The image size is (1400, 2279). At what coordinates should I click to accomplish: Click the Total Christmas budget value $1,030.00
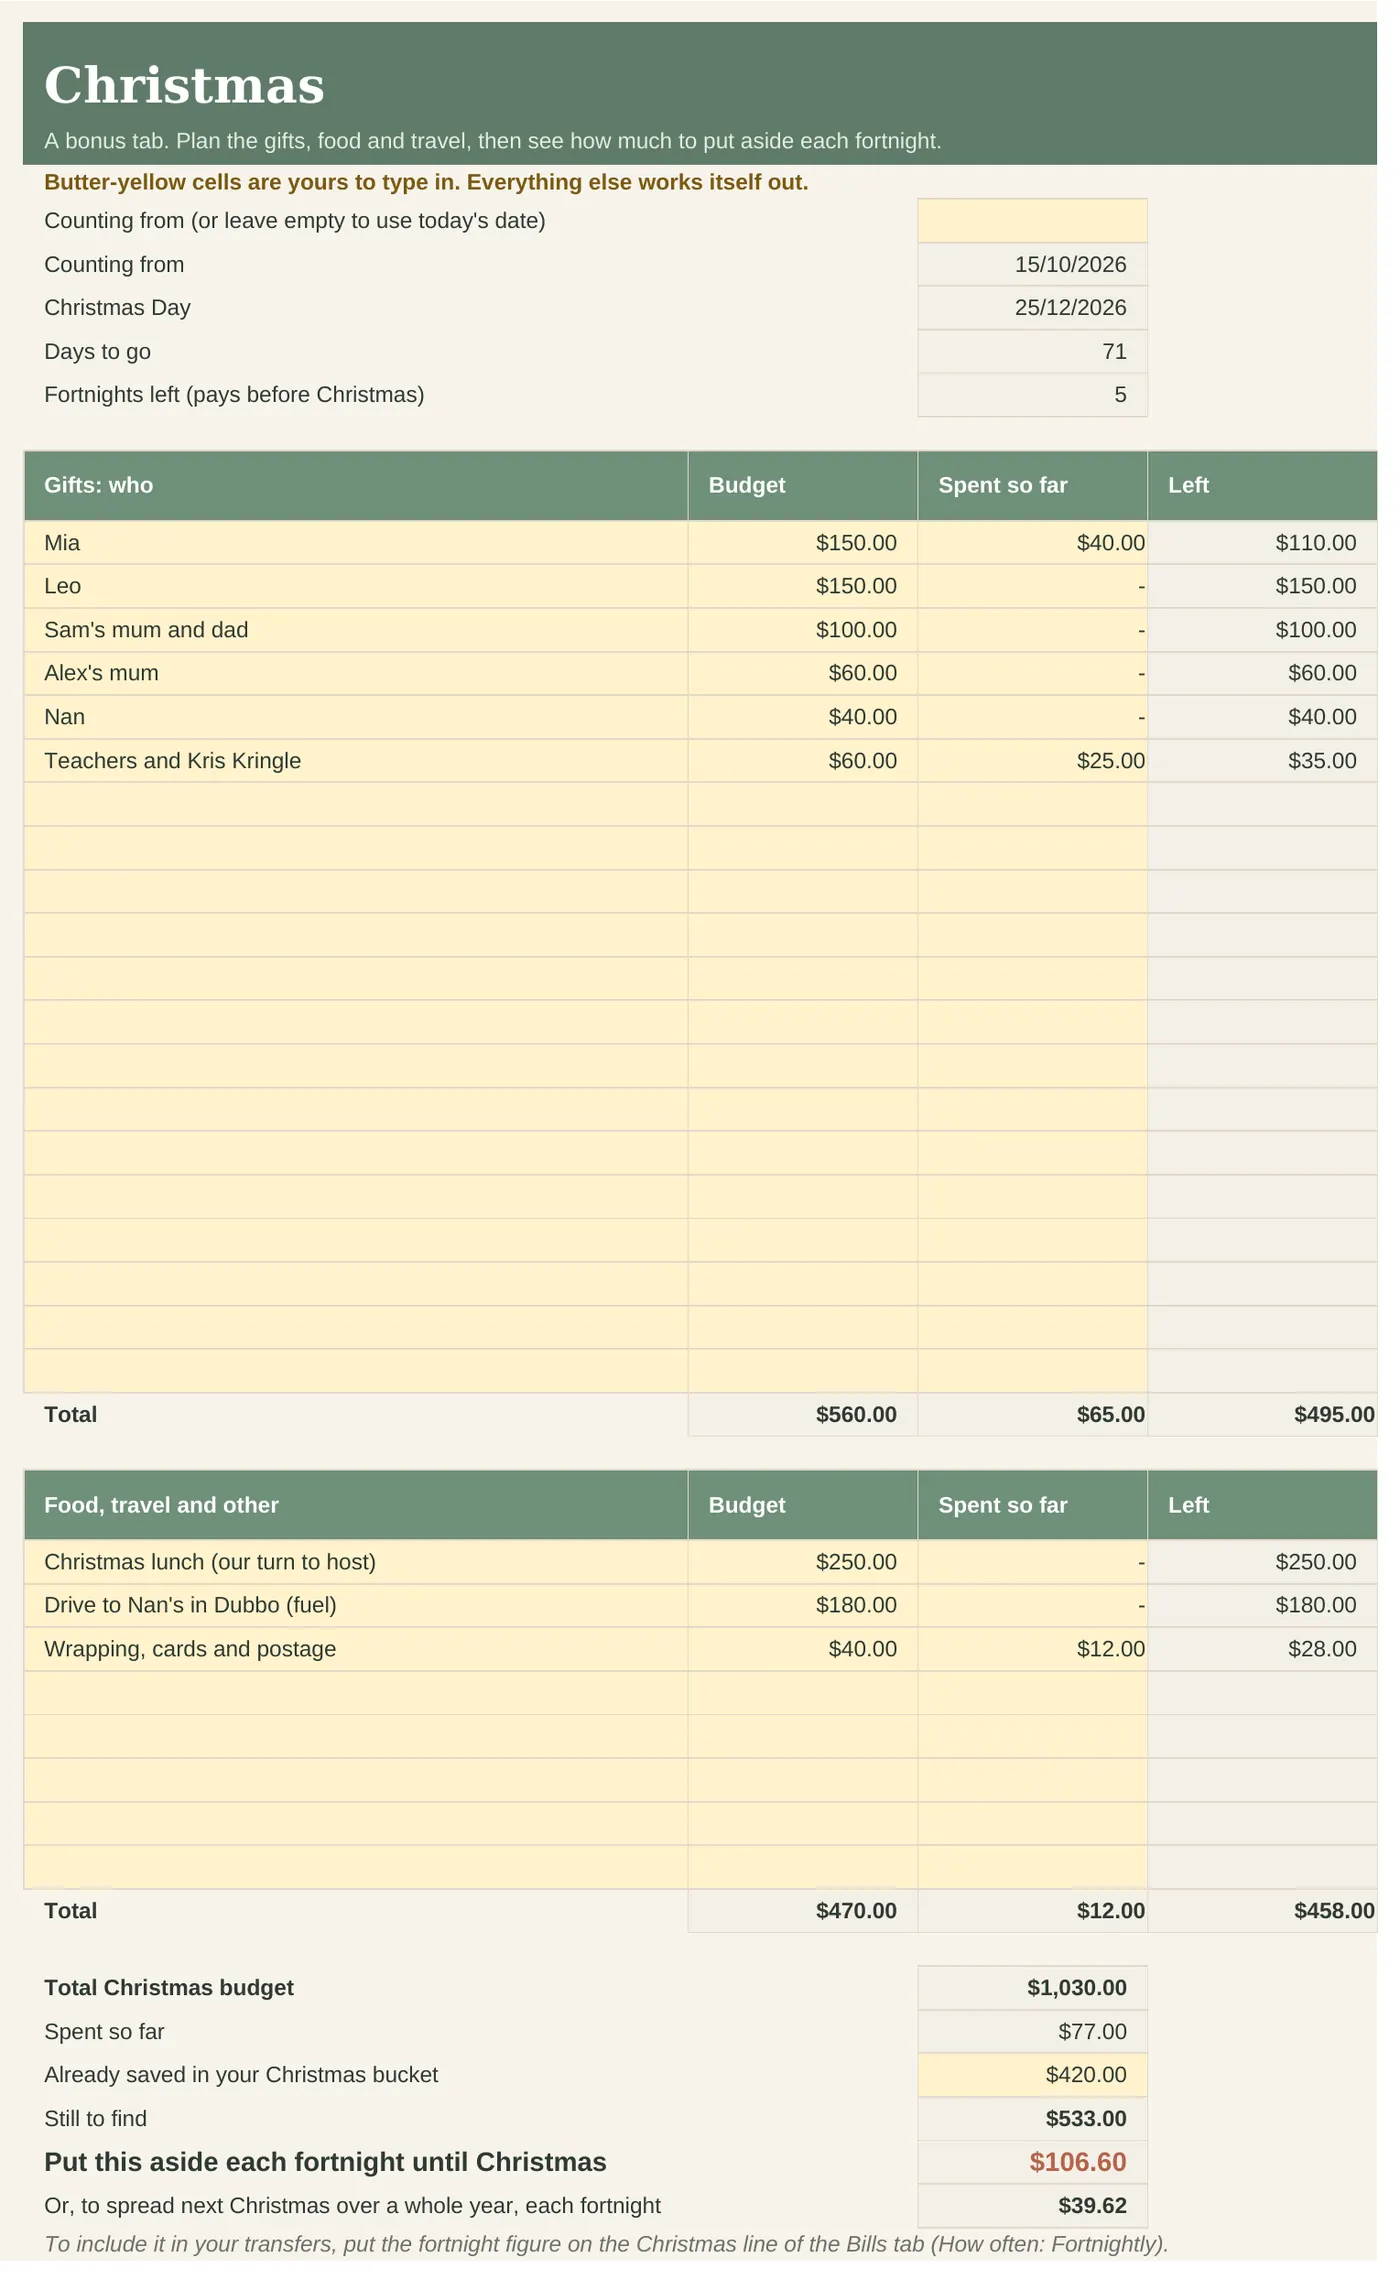[x=1032, y=1988]
